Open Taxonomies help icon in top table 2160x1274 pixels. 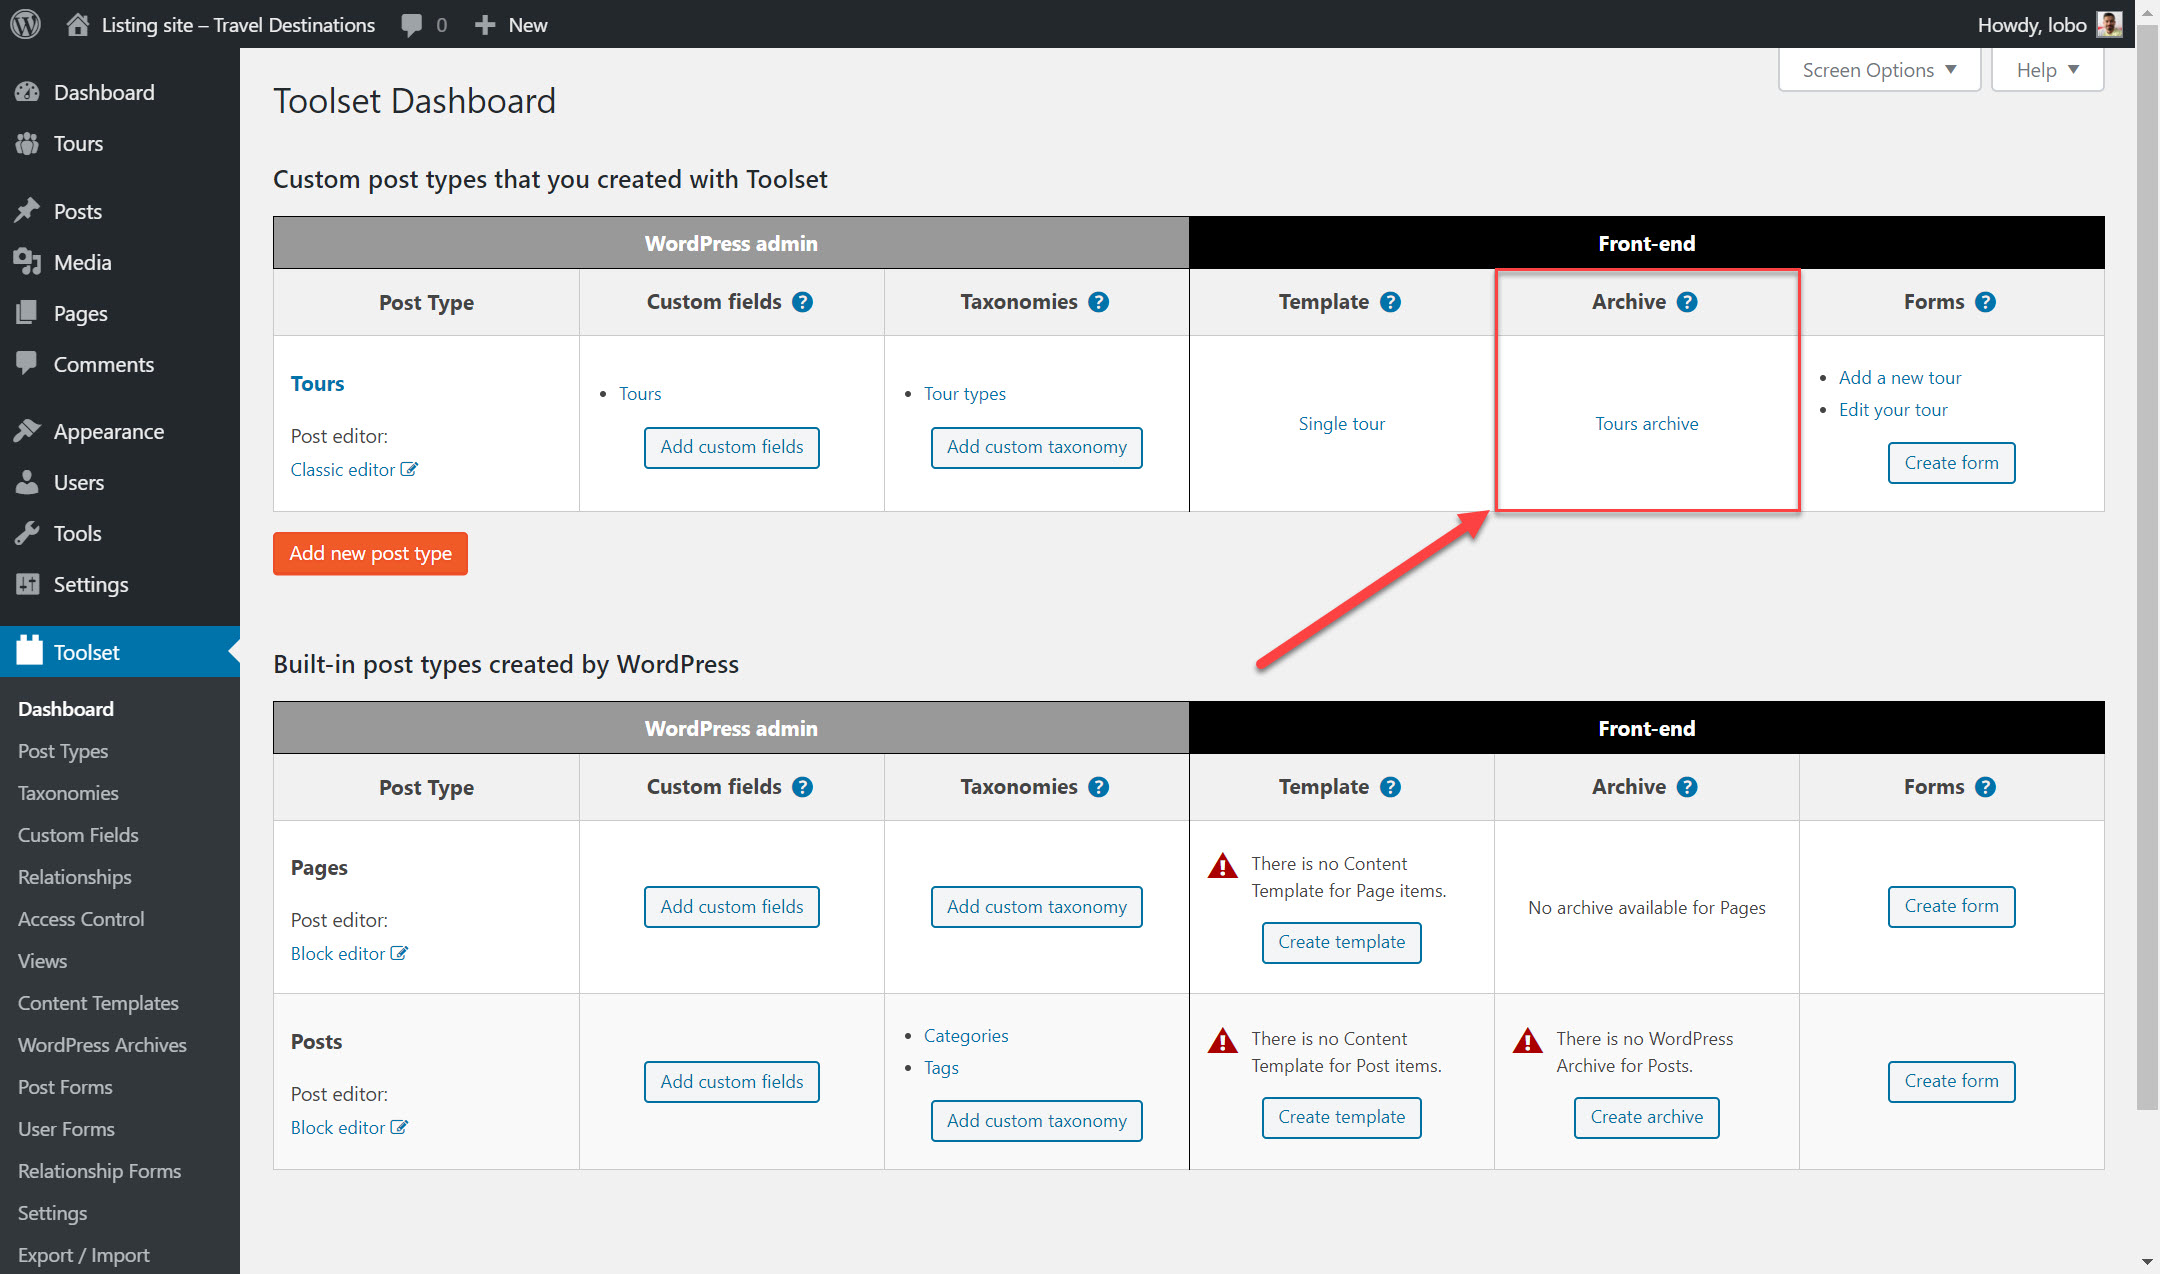click(x=1098, y=302)
